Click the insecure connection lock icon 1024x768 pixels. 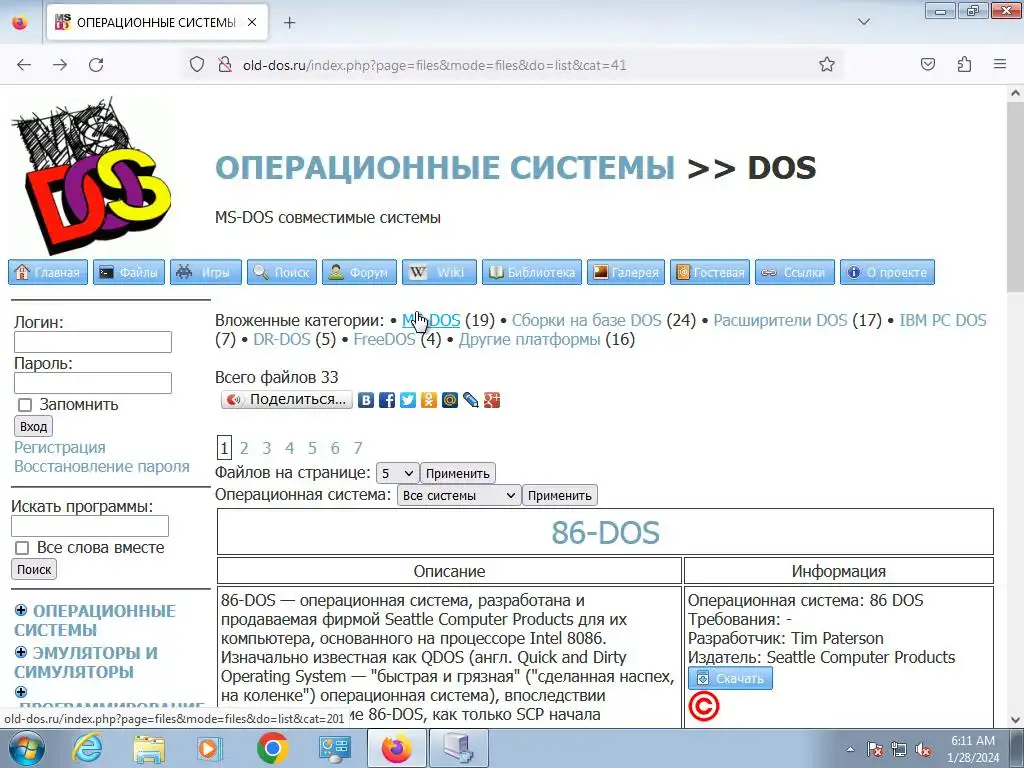click(x=225, y=65)
